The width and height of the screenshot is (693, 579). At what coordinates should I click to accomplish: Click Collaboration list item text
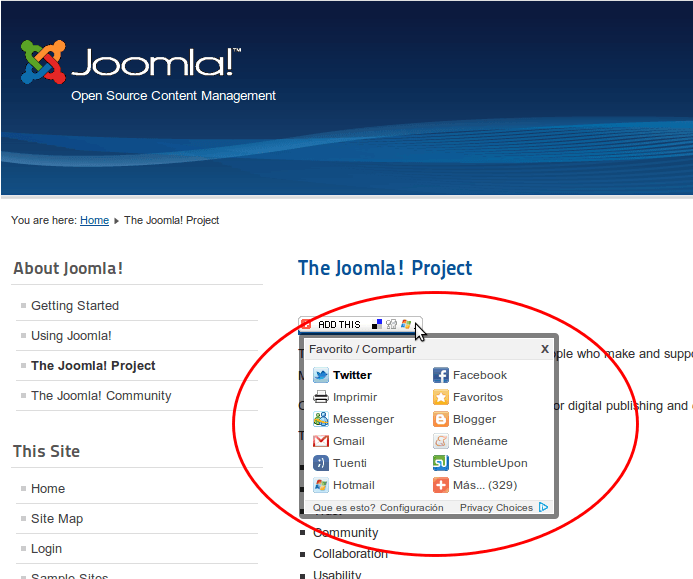point(350,554)
